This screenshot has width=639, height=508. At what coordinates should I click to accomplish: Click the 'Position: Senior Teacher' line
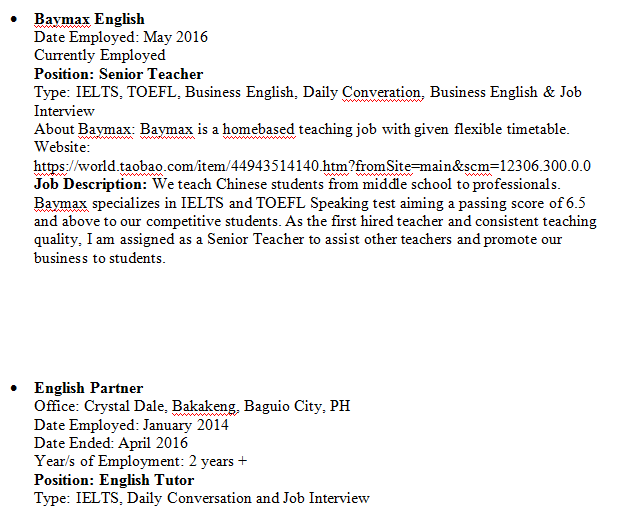click(x=118, y=74)
